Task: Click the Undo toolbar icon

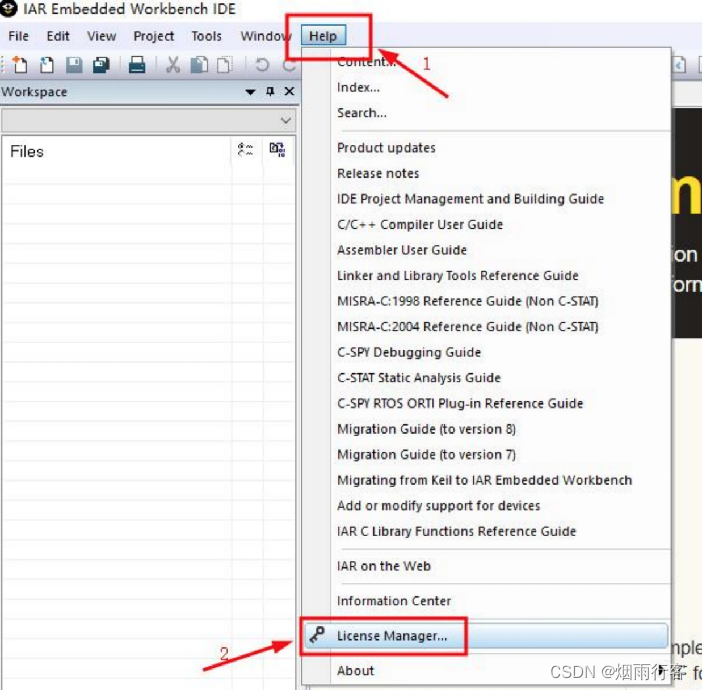Action: pyautogui.click(x=262, y=65)
